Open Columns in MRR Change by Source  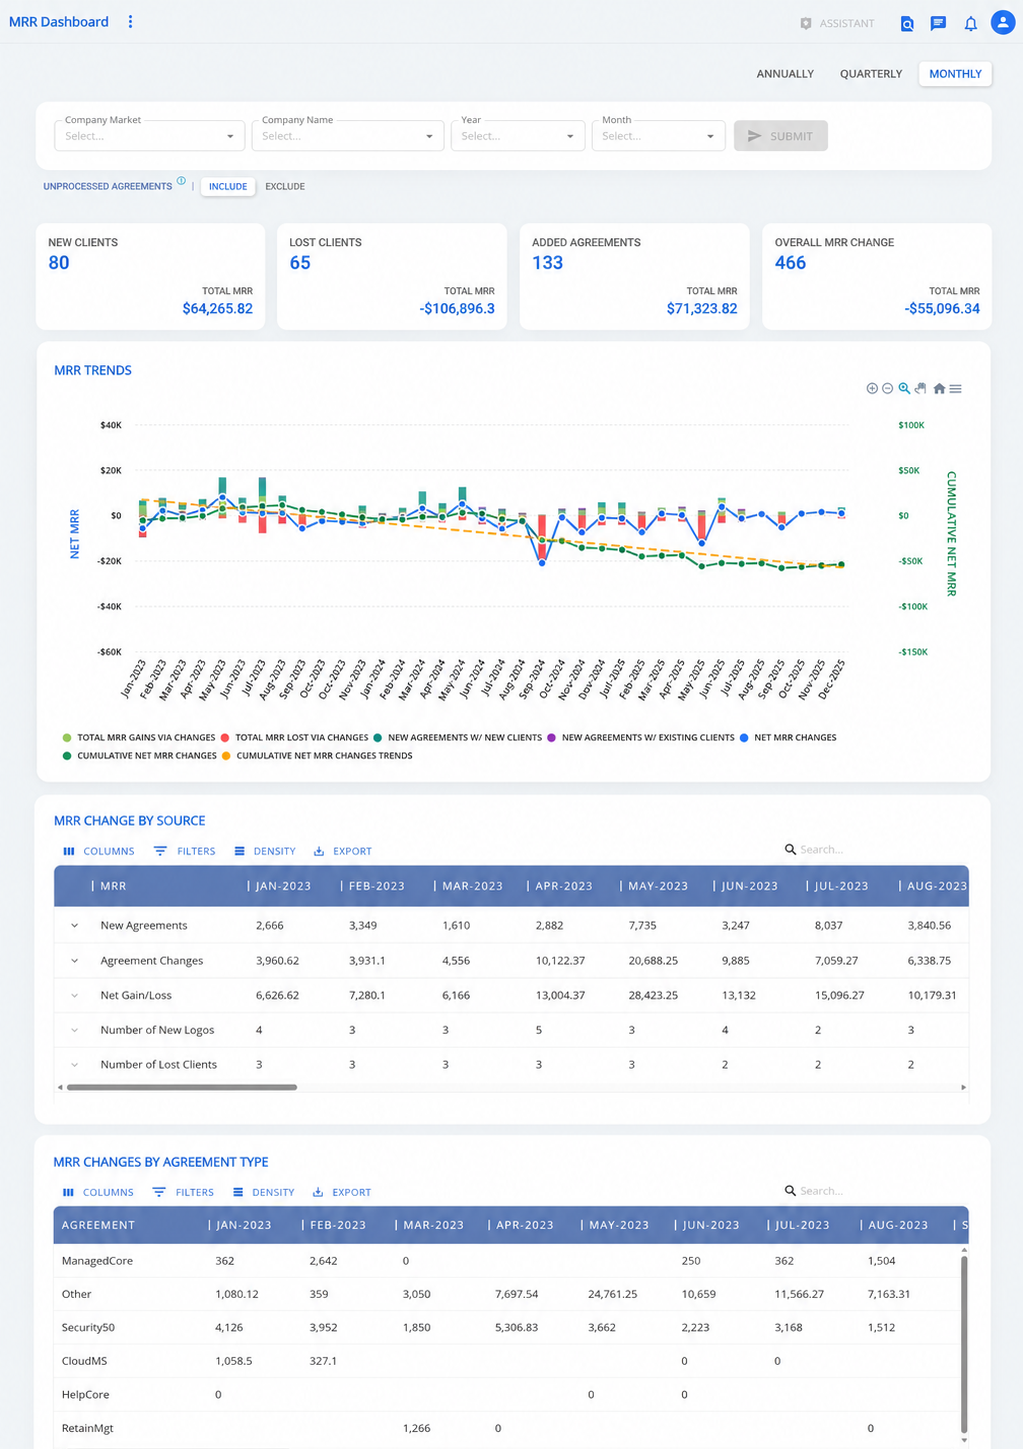(x=99, y=852)
